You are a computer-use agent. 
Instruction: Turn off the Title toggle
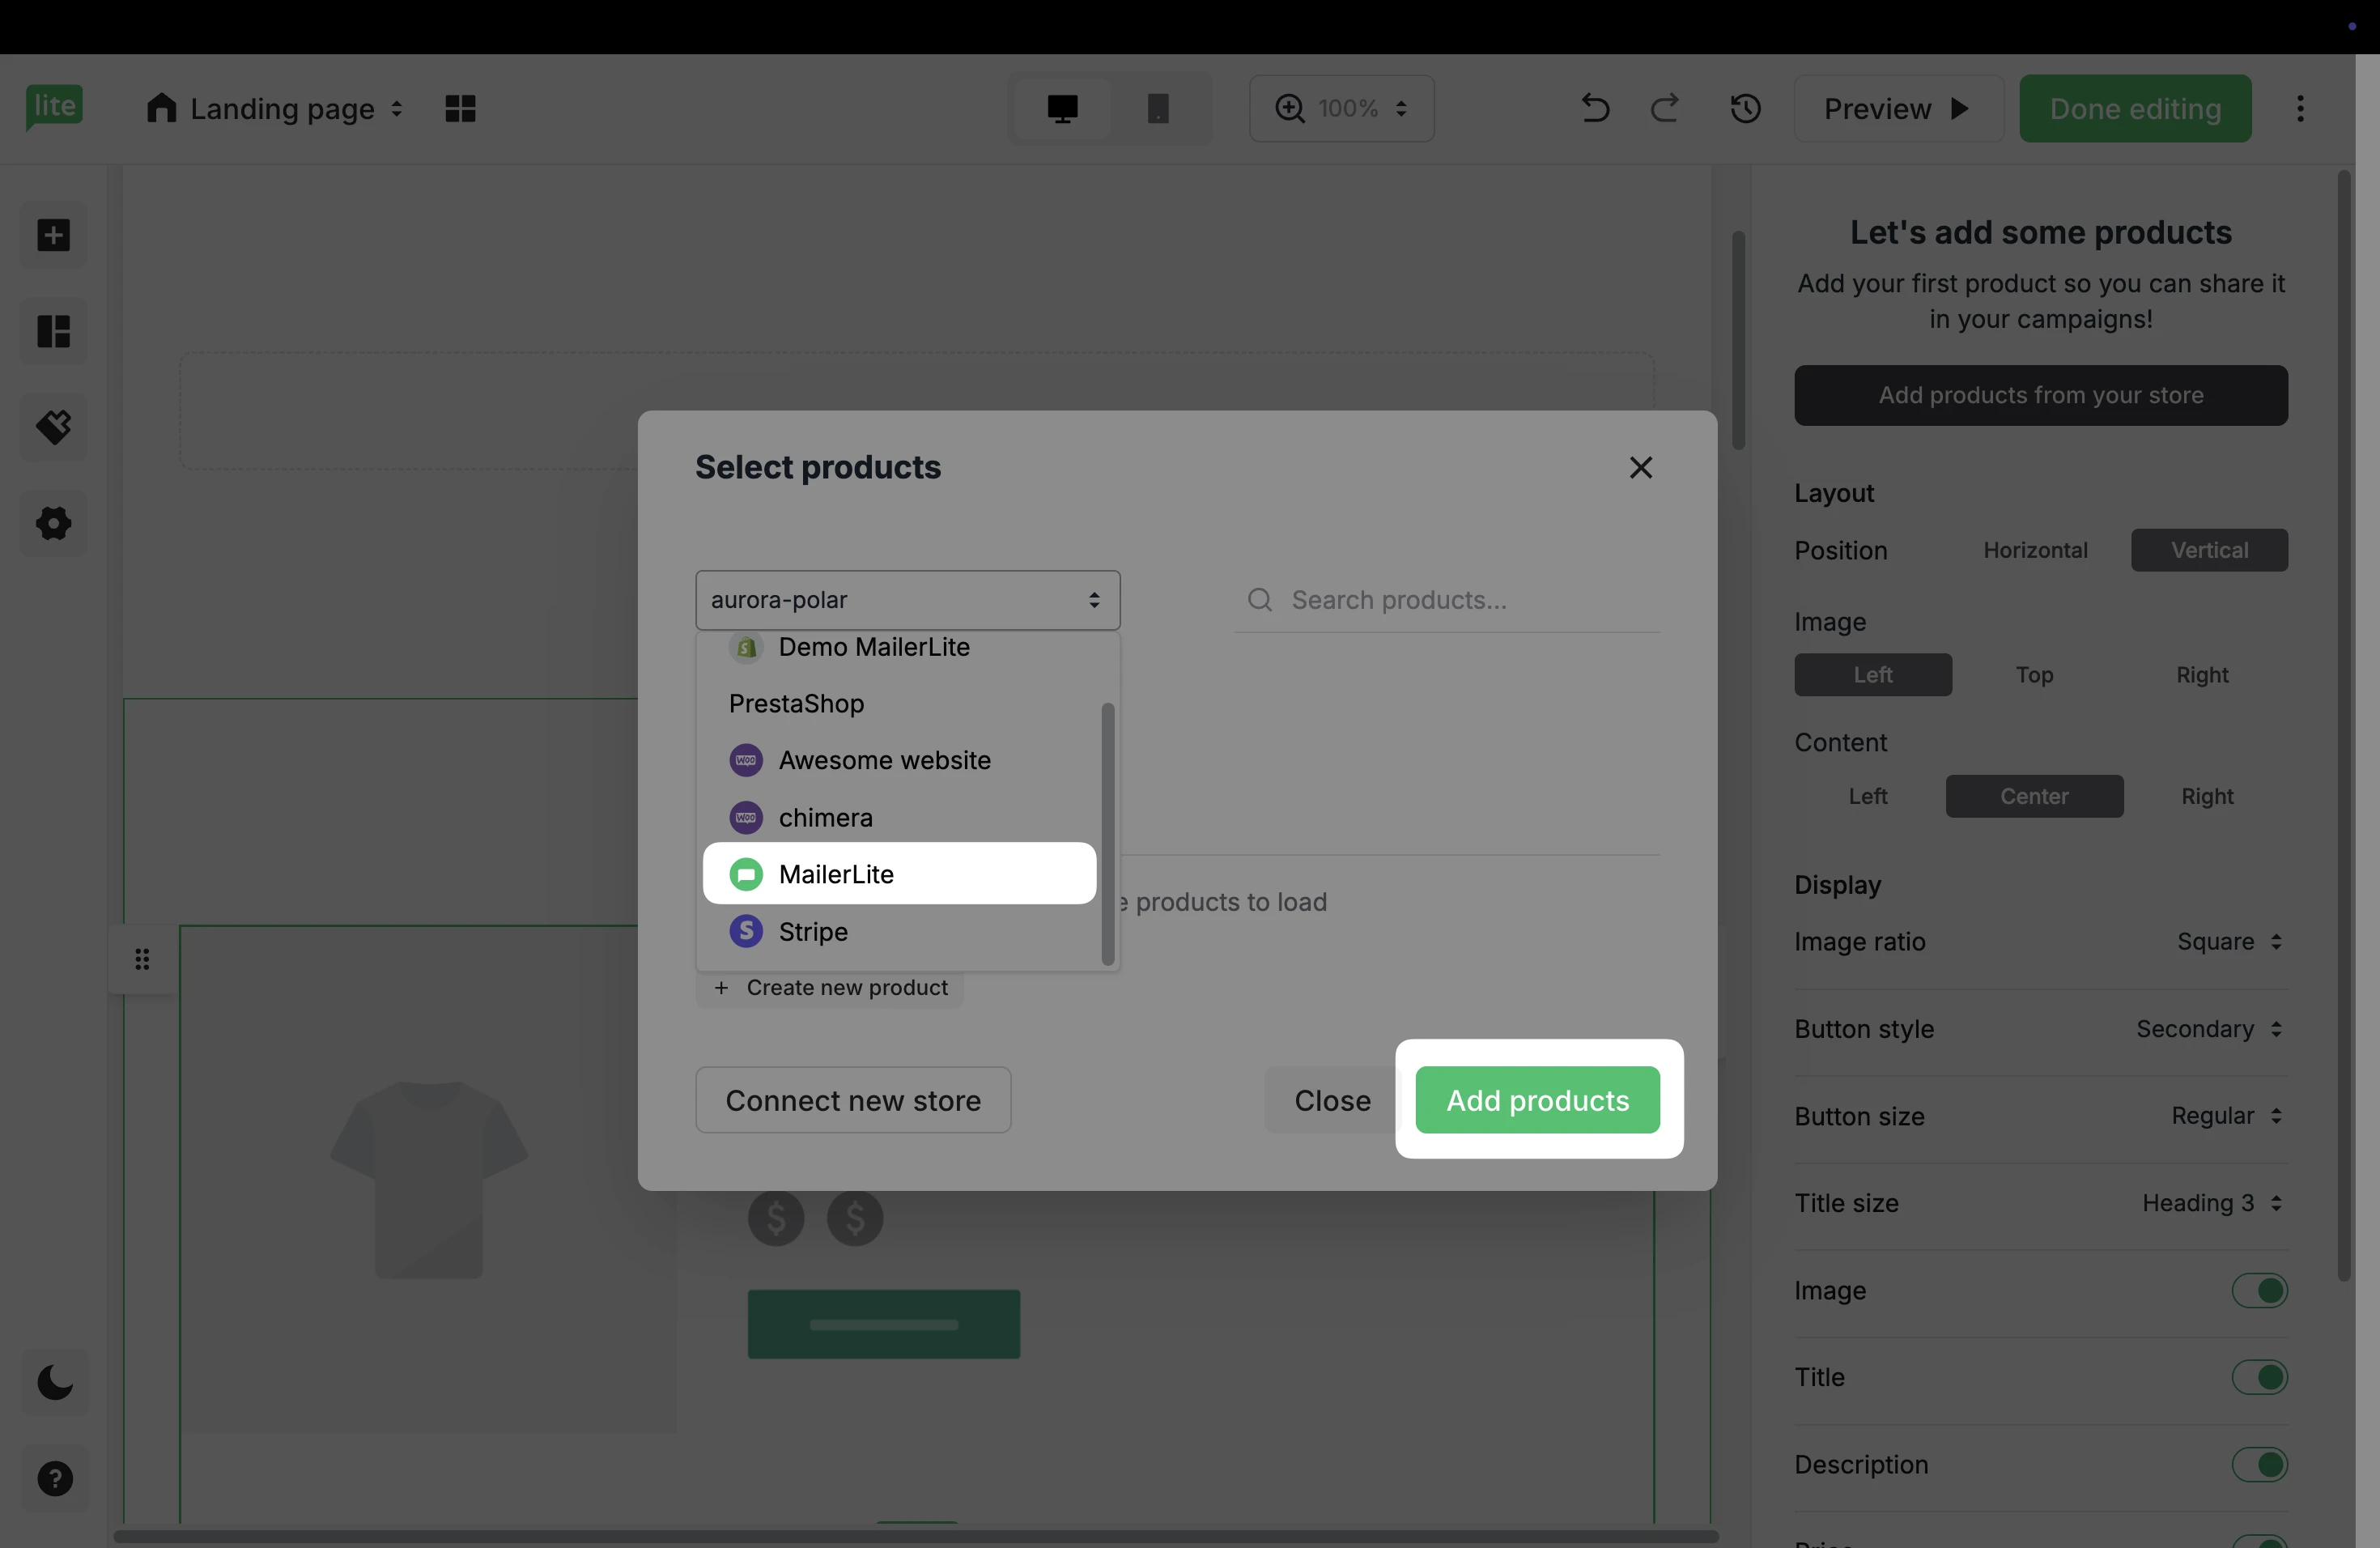(2259, 1377)
